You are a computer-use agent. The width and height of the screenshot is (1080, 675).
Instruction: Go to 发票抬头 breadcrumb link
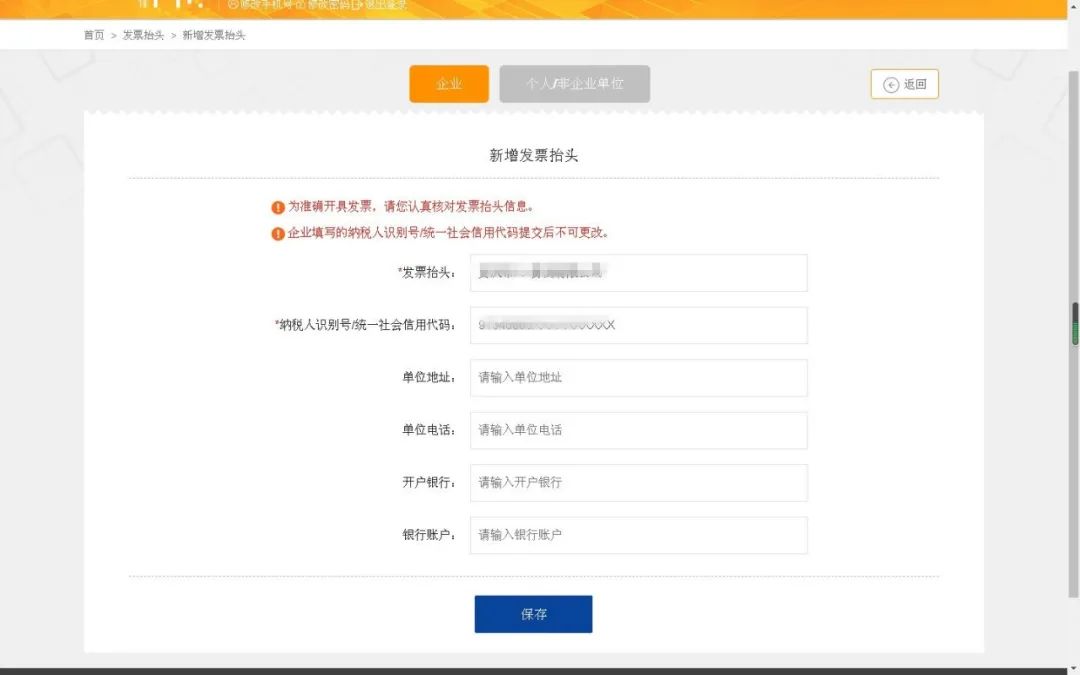point(143,35)
